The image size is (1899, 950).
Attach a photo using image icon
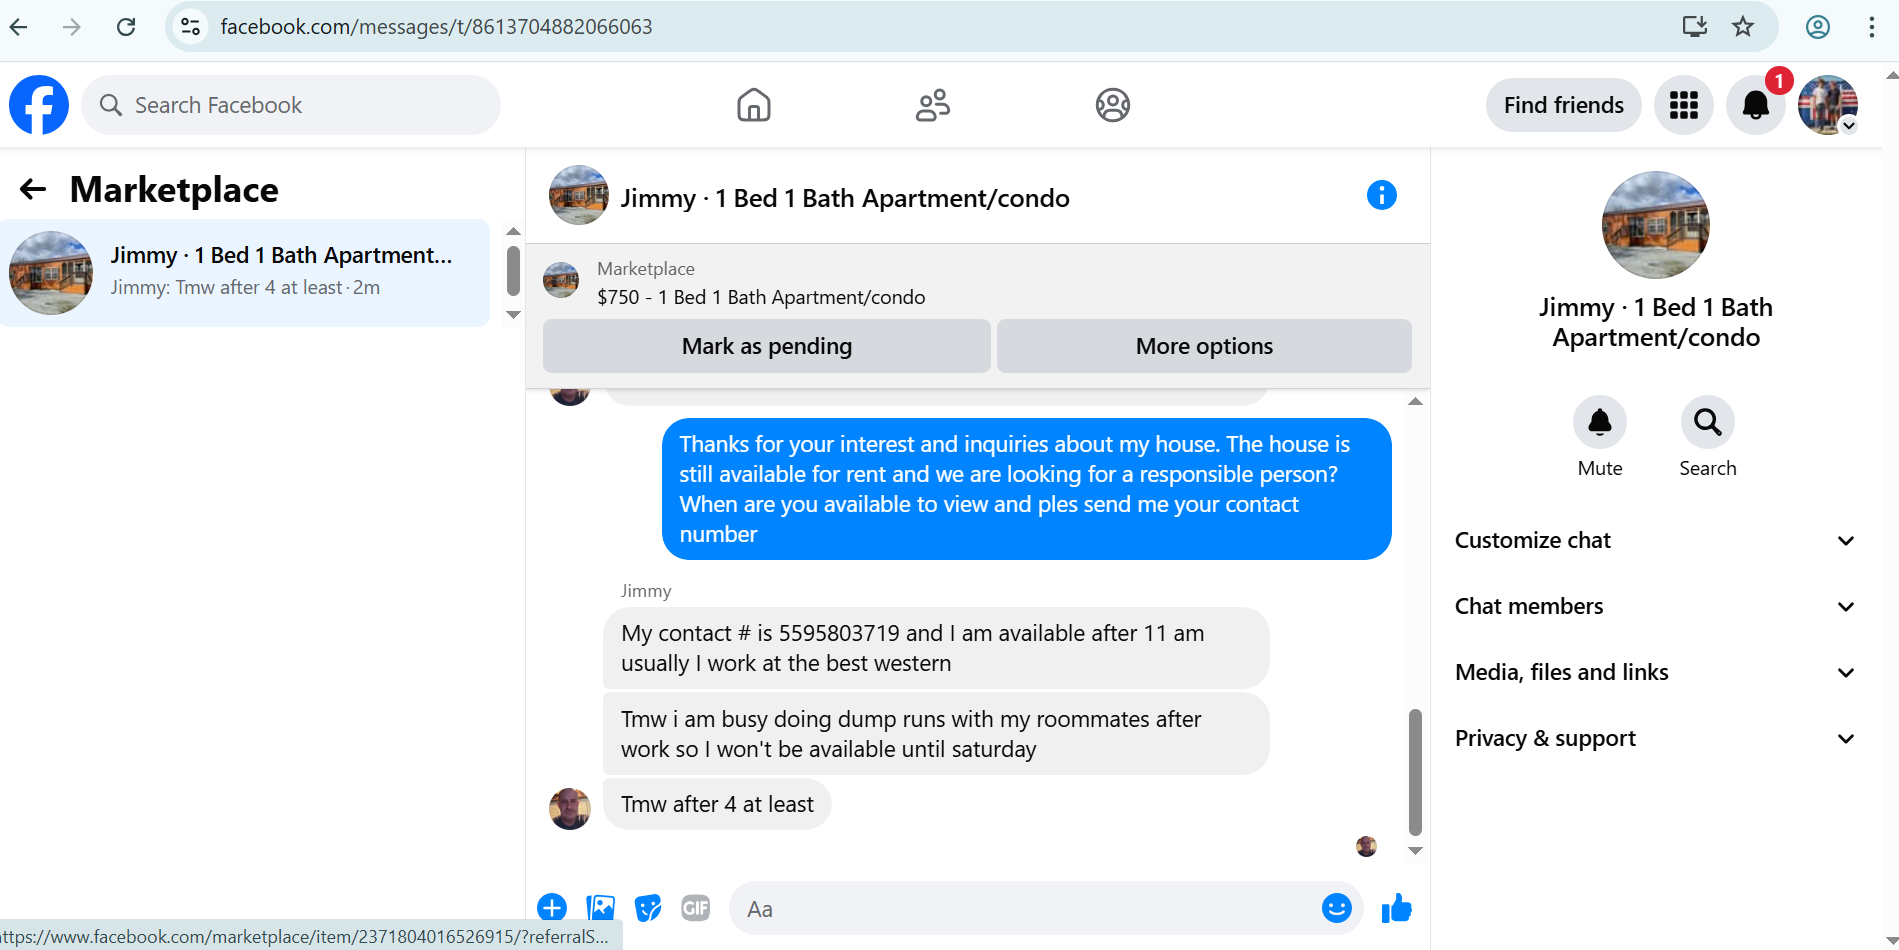601,908
